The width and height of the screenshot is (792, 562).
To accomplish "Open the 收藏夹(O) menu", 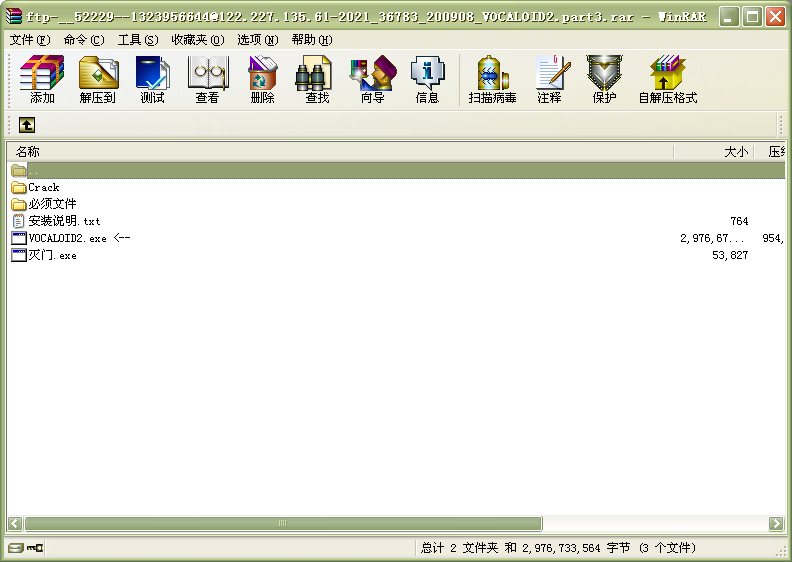I will [197, 39].
